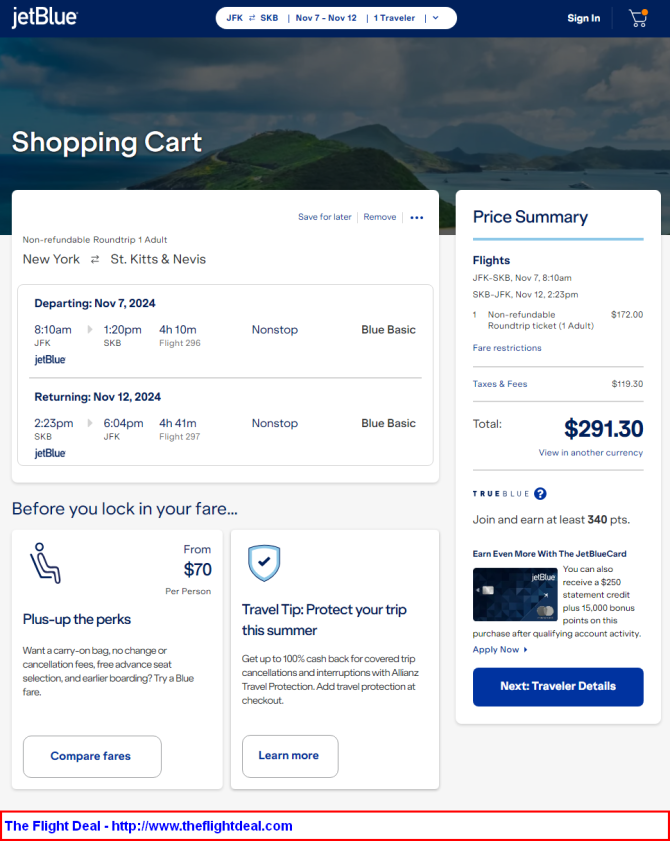The width and height of the screenshot is (670, 841).
Task: Click Learn more about travel protection
Action: tap(290, 756)
